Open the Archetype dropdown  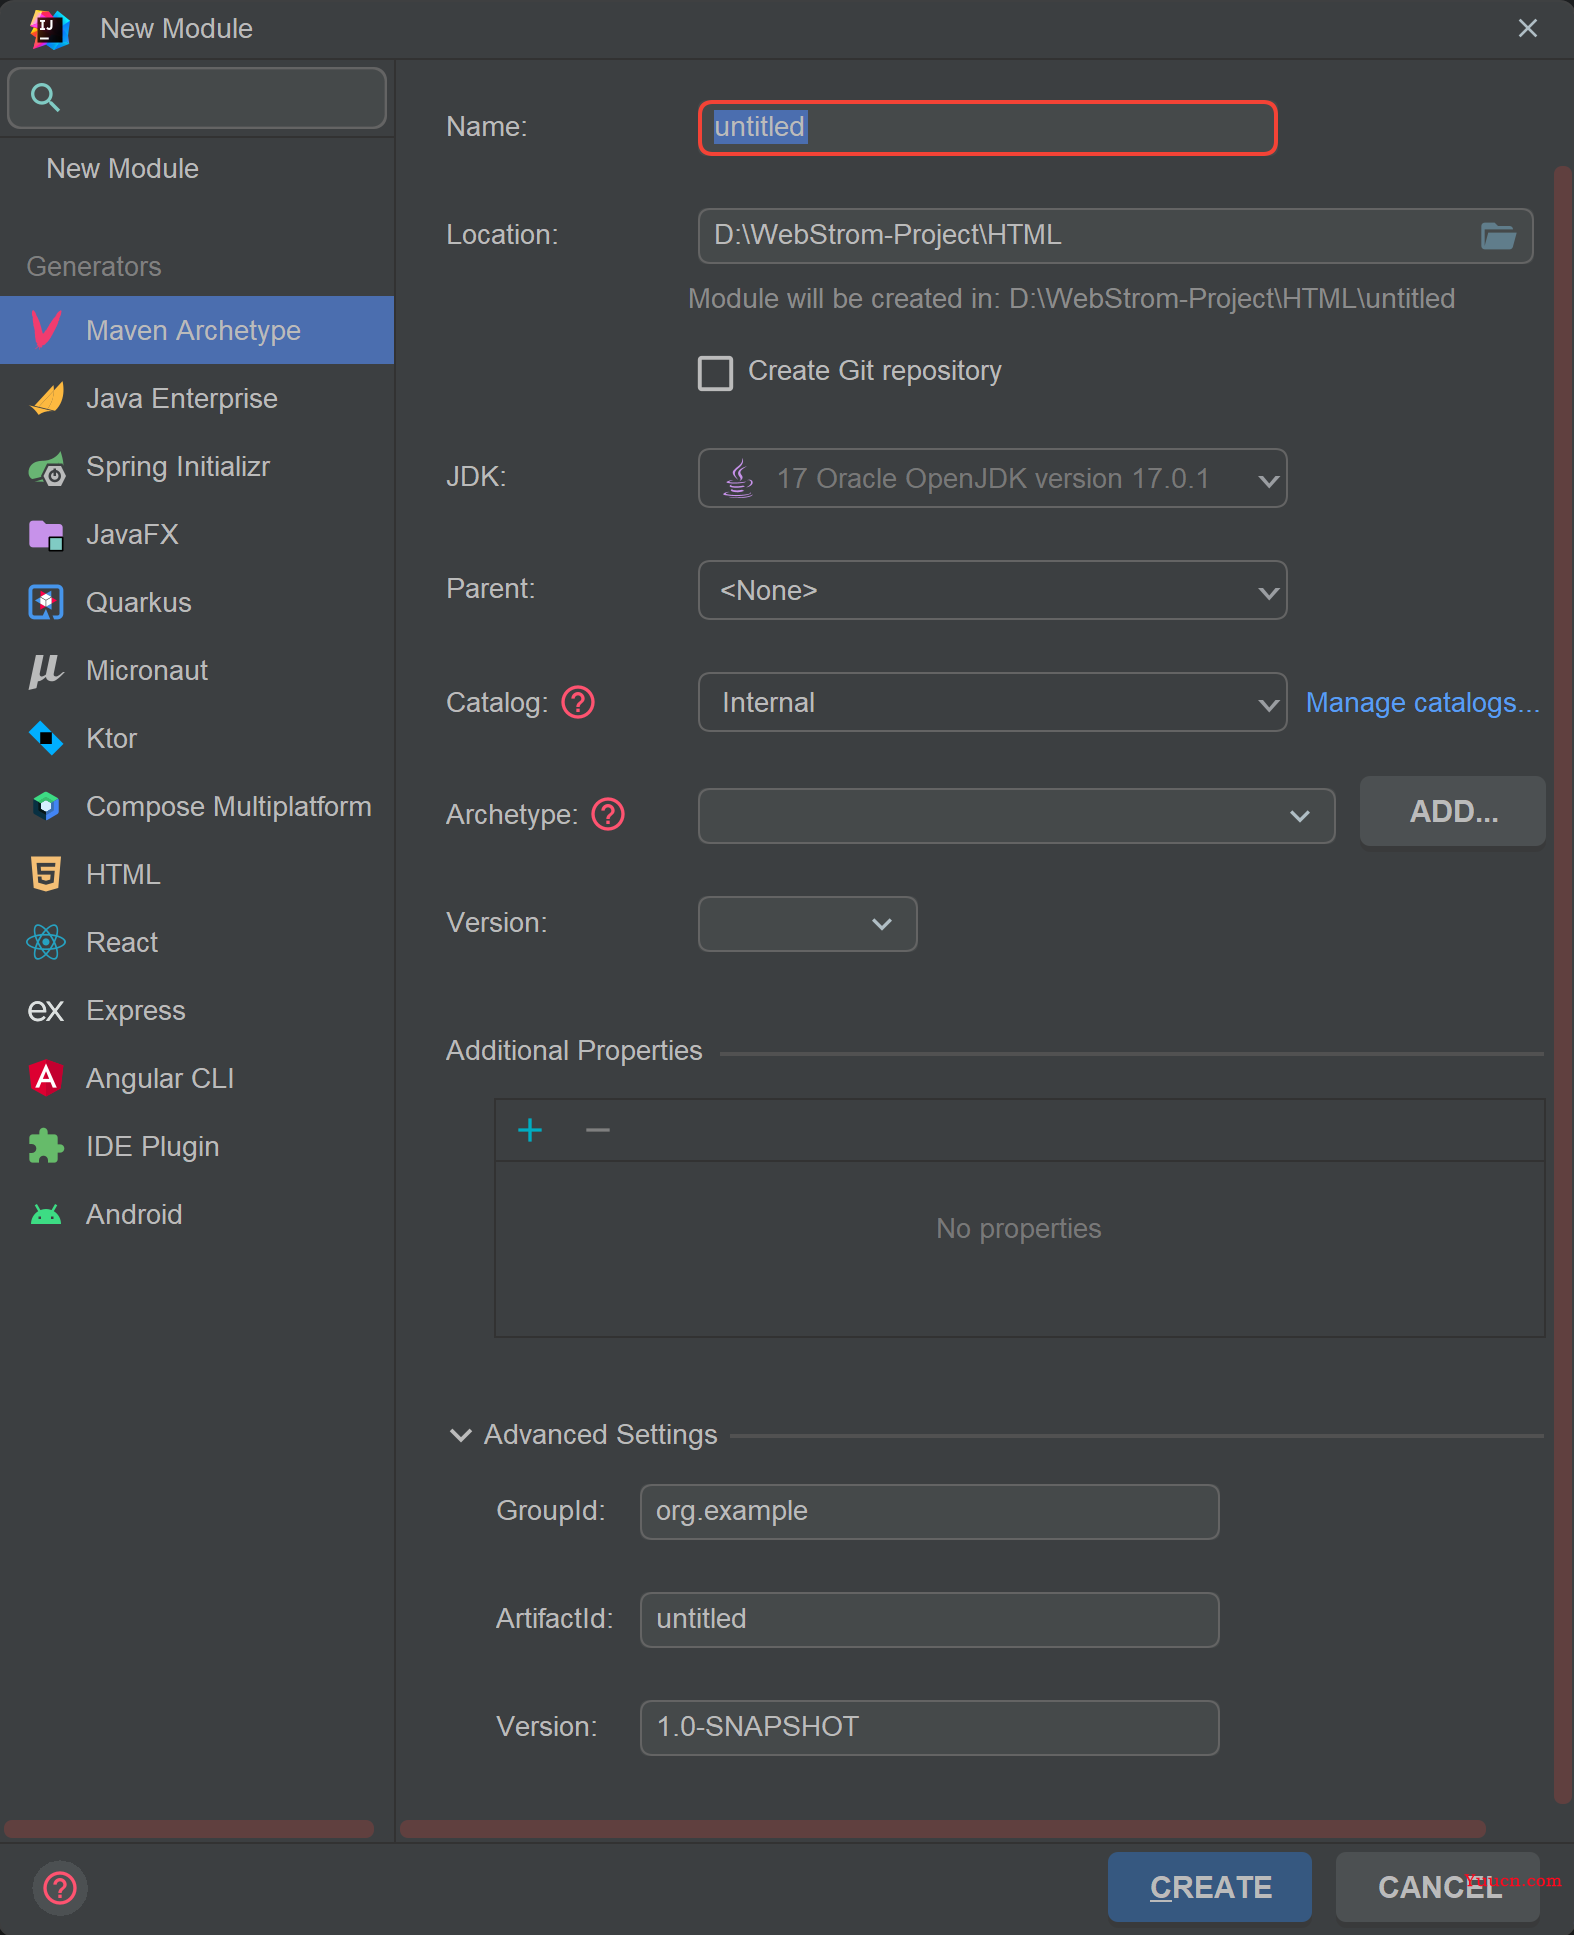coord(1016,816)
